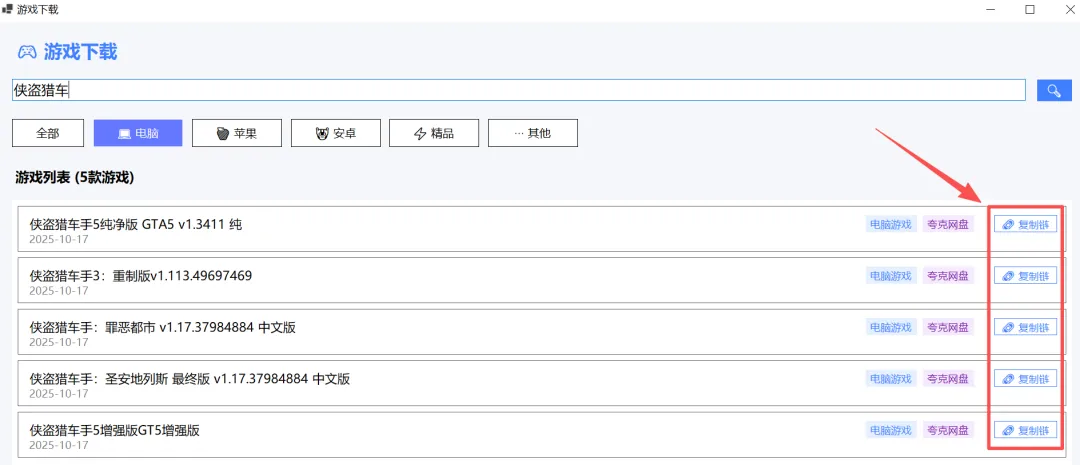Click the blue magnifier search button
Image resolution: width=1080 pixels, height=465 pixels.
pos(1055,90)
